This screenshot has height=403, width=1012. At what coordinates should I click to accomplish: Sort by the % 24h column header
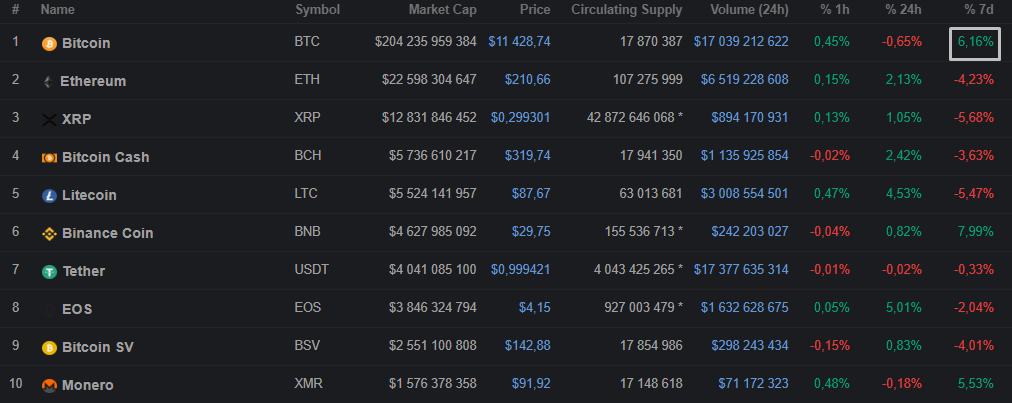[x=903, y=10]
